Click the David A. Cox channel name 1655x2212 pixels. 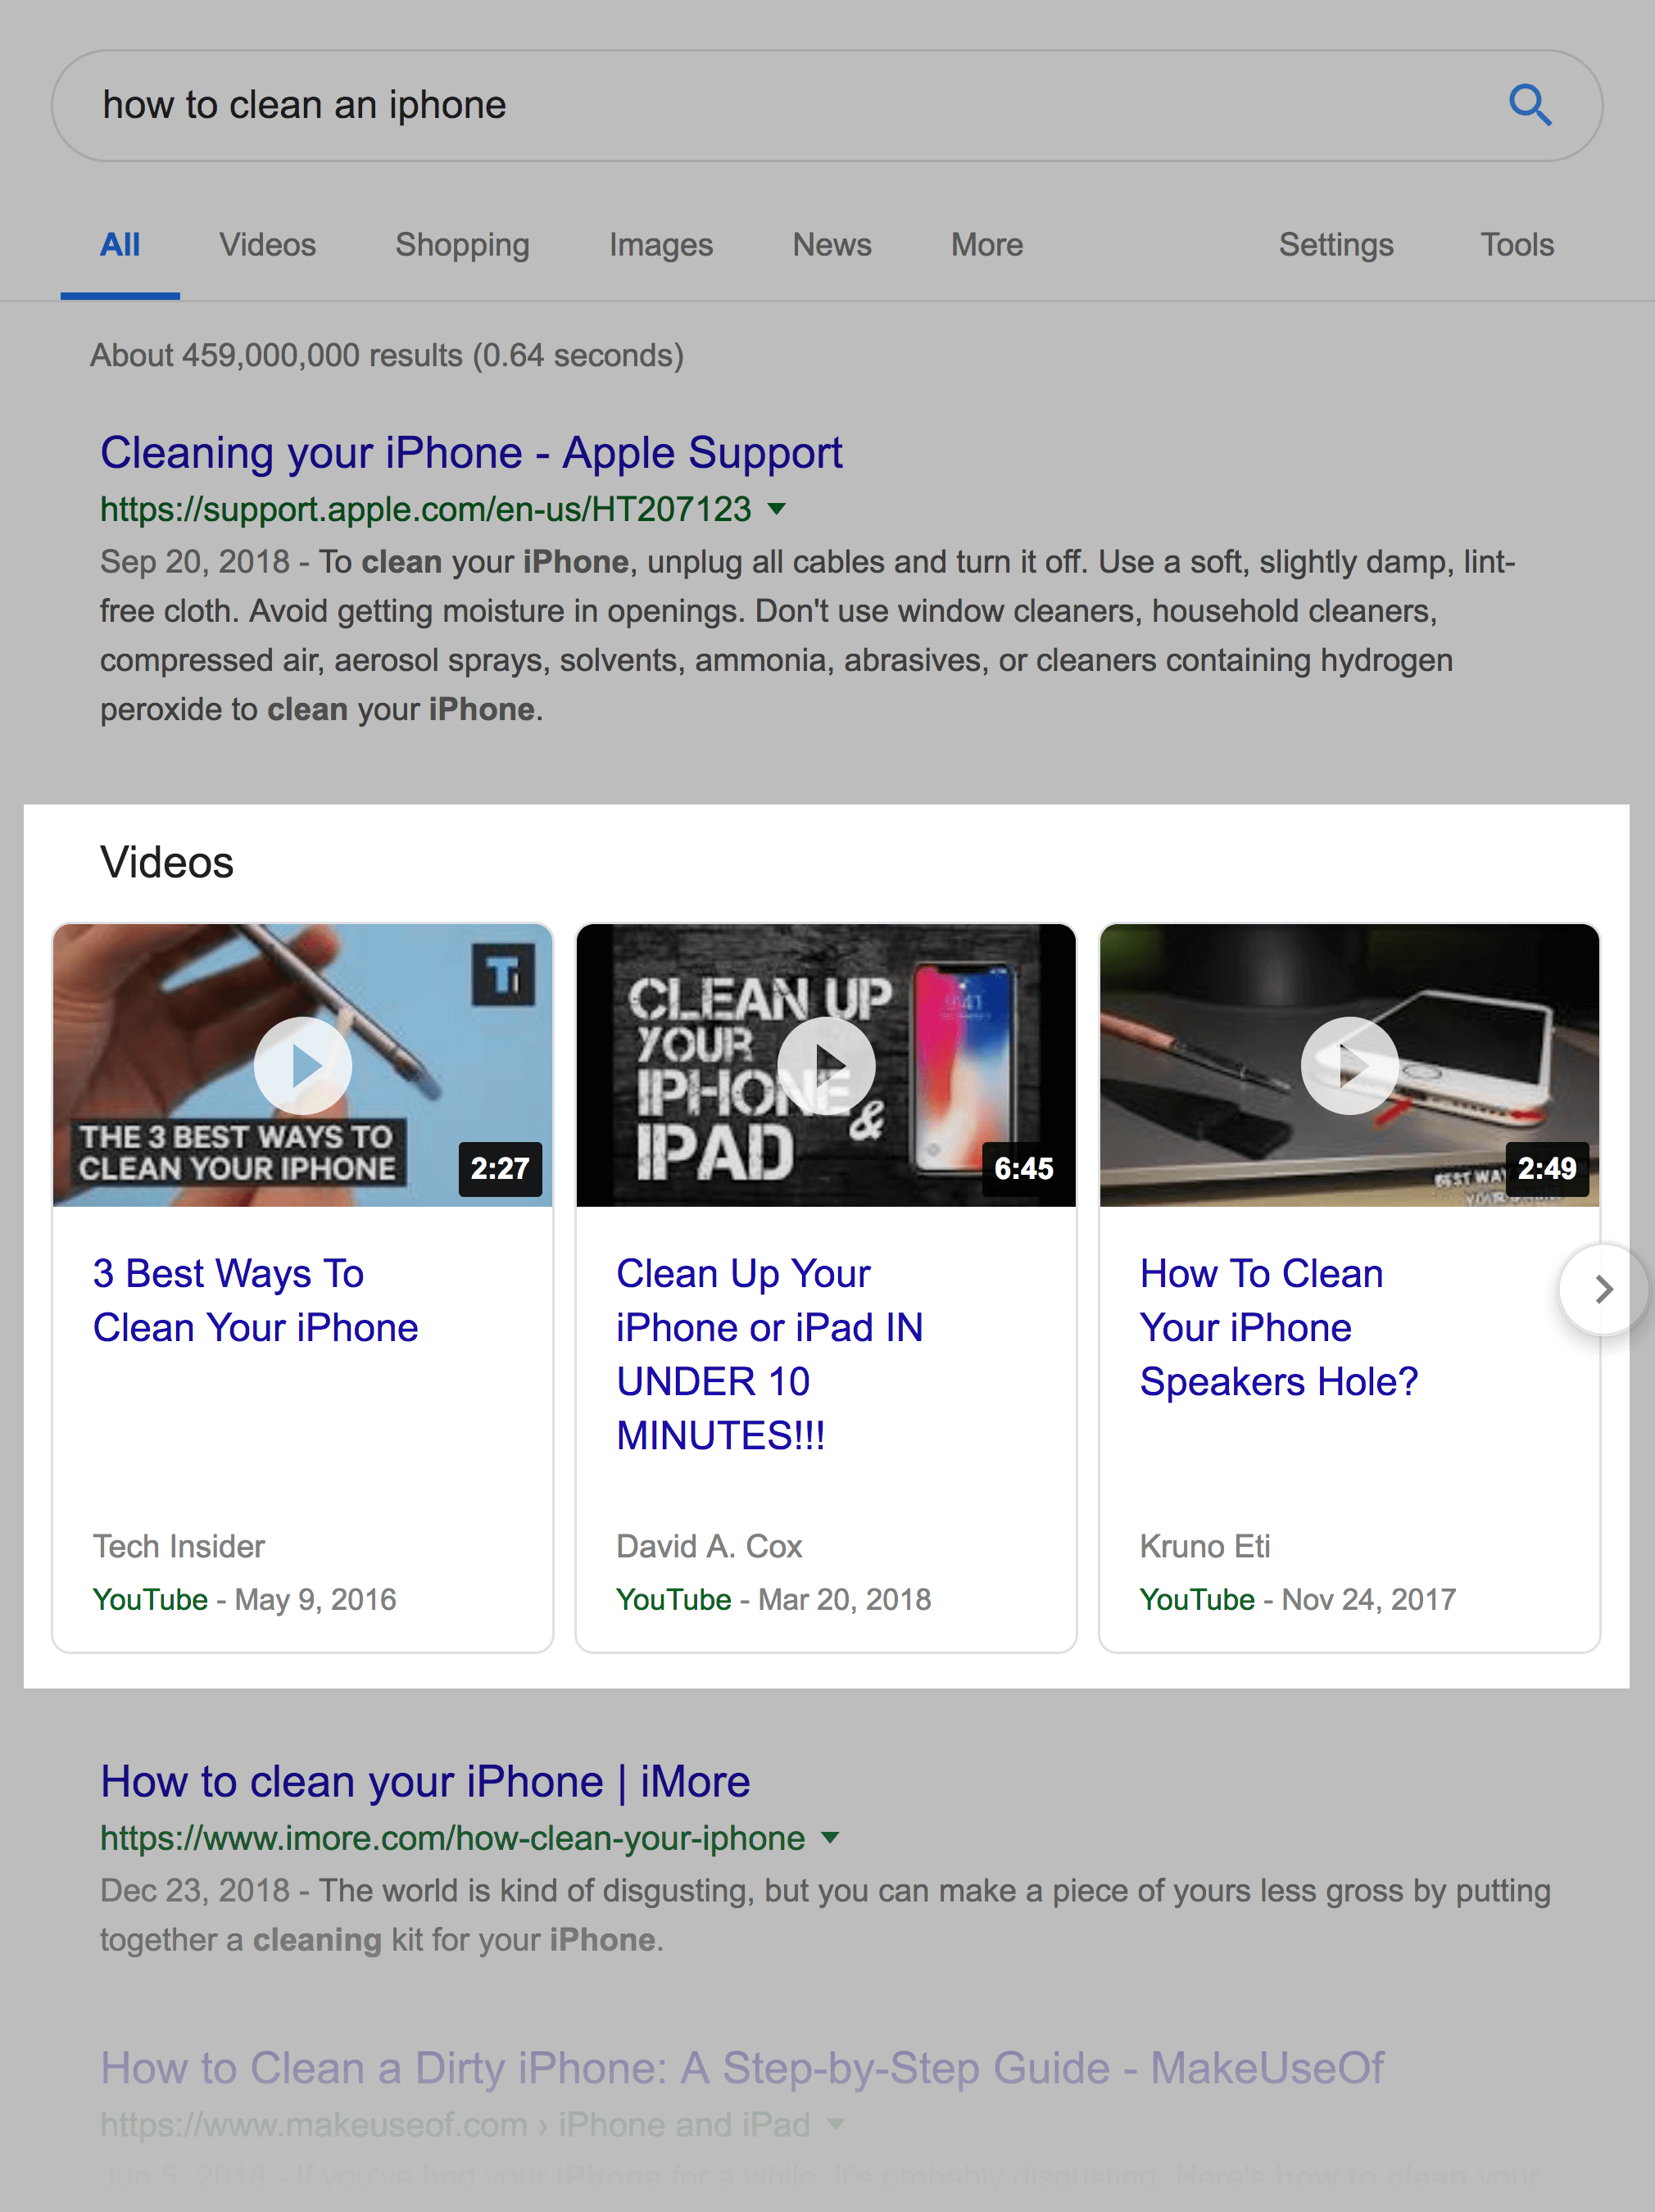pos(709,1547)
